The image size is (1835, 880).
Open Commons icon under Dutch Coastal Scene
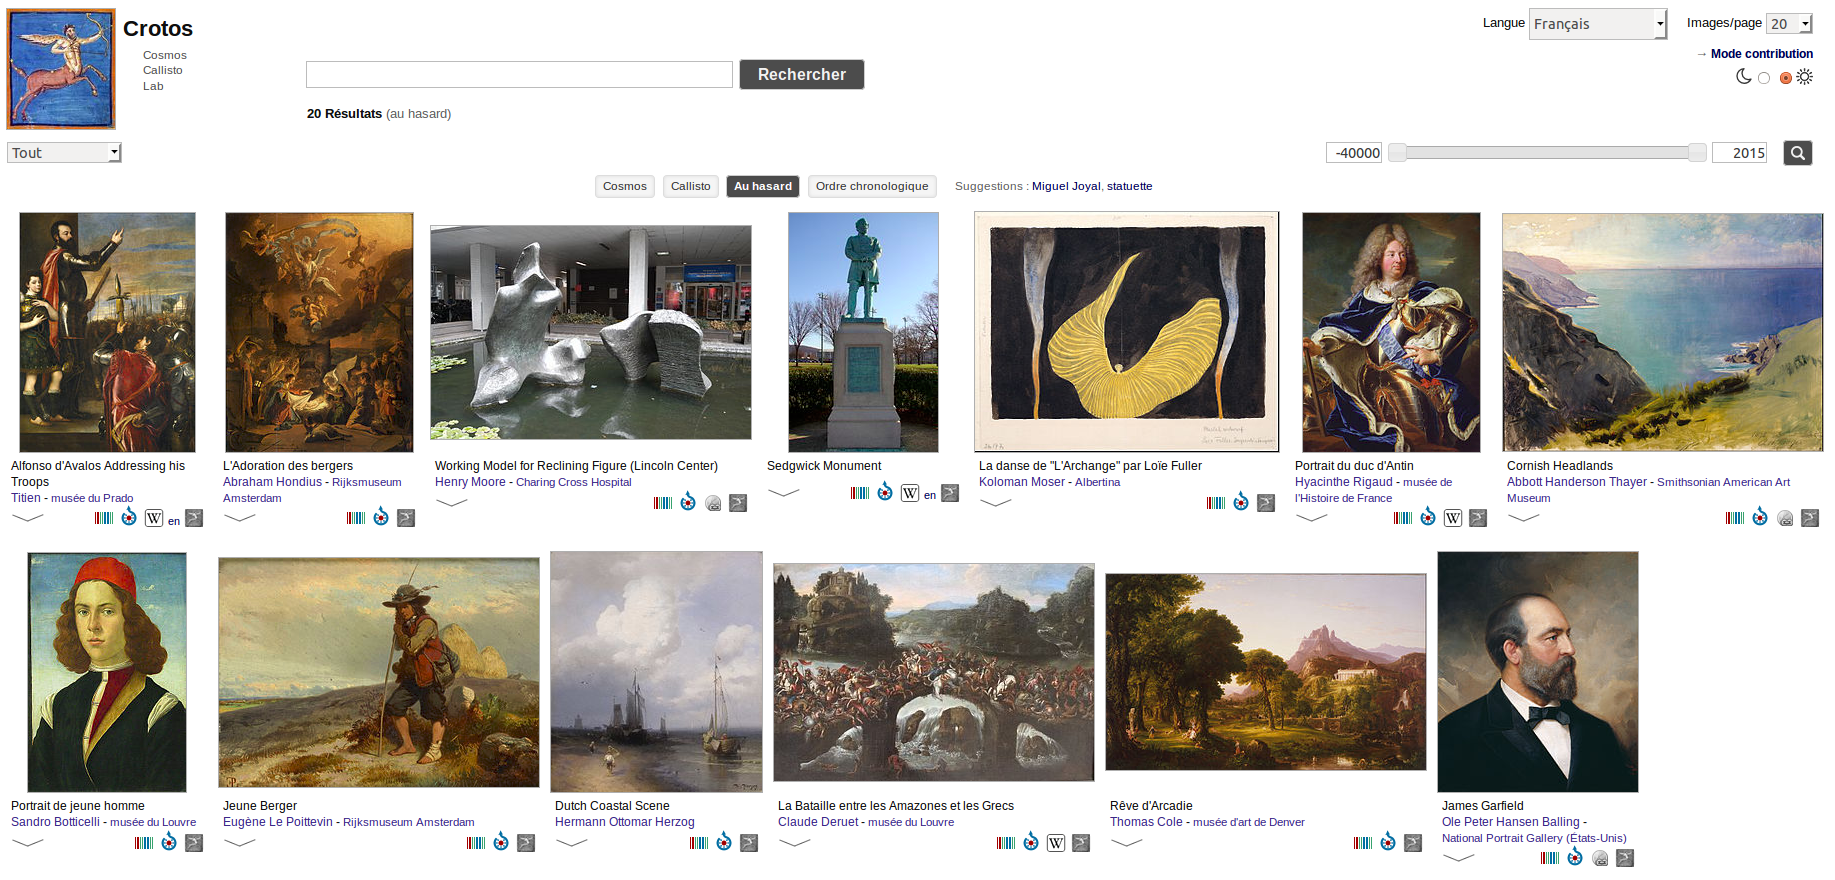click(724, 842)
